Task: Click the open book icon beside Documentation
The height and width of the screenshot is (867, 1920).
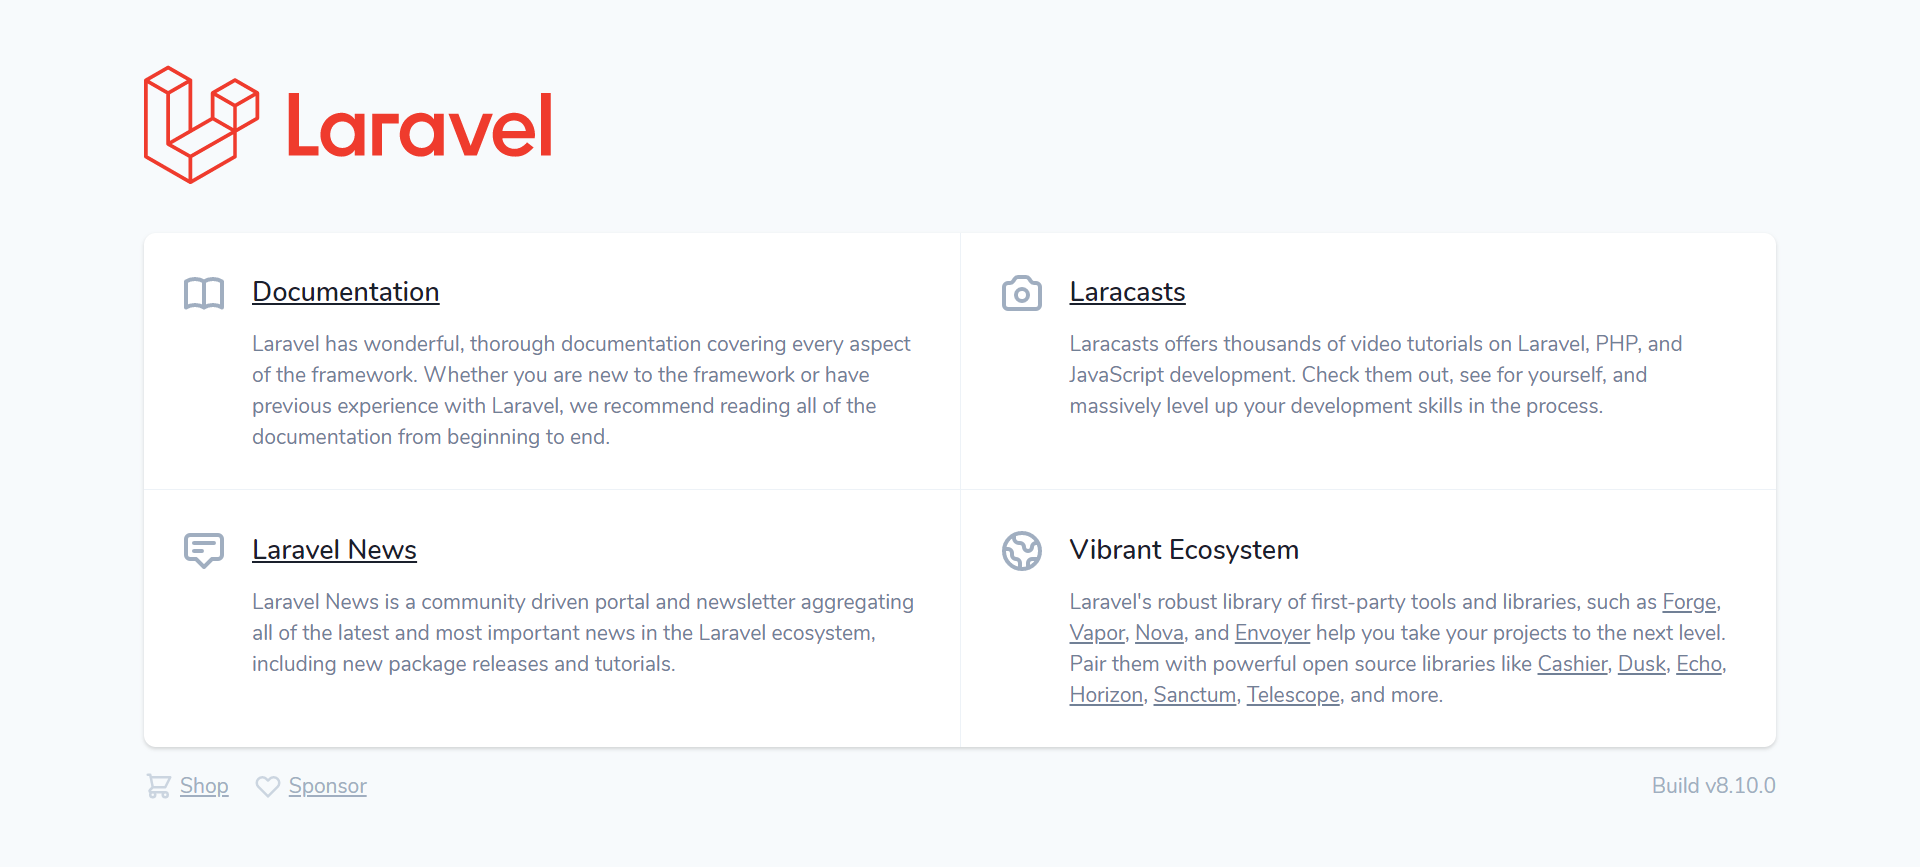Action: coord(204,293)
